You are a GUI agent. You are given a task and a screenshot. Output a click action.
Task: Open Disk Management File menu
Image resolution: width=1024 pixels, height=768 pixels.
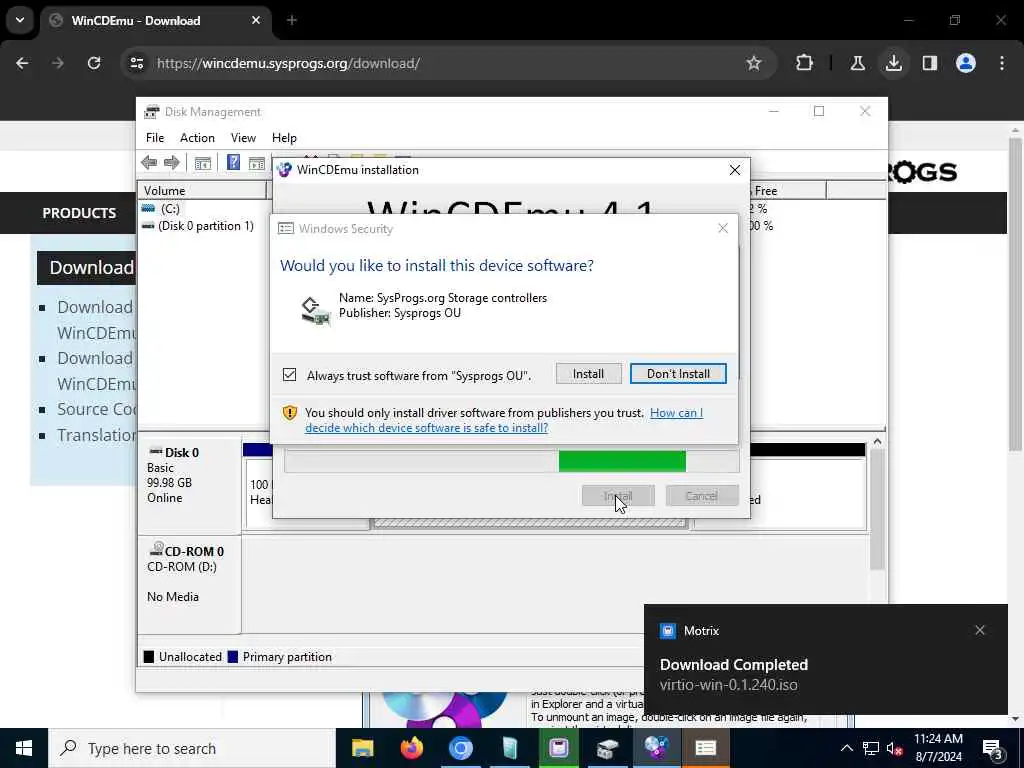click(x=155, y=138)
